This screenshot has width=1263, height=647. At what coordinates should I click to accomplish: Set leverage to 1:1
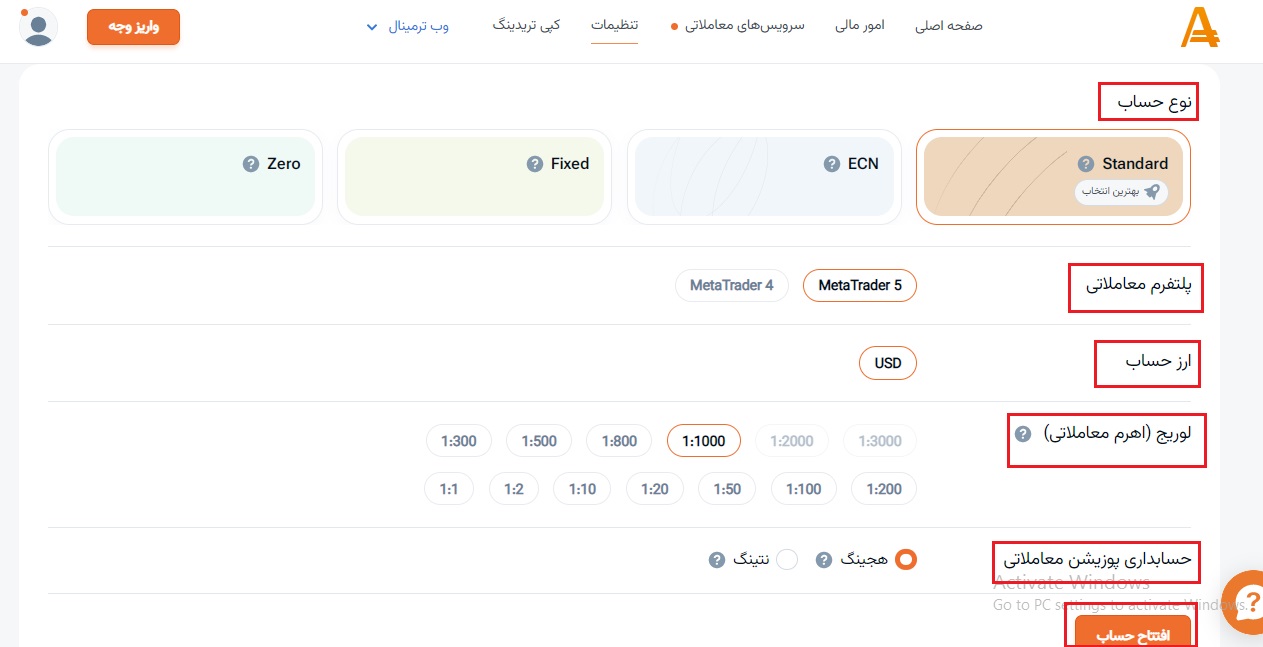pos(449,489)
